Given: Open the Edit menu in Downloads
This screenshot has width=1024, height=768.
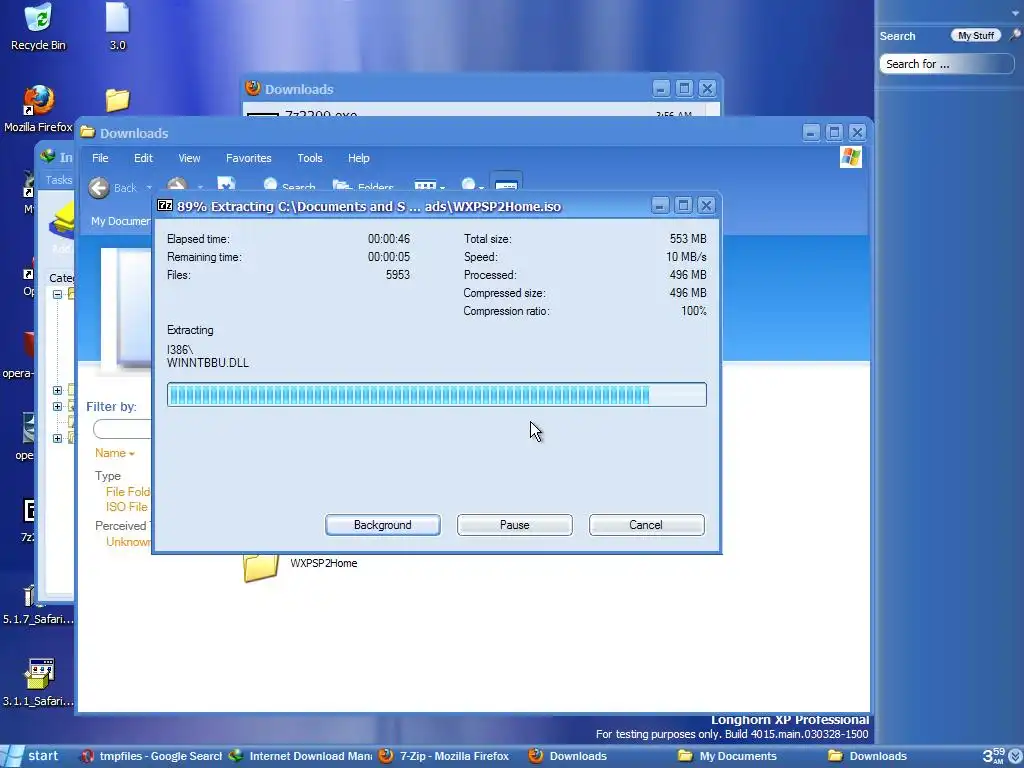Looking at the screenshot, I should tap(143, 158).
